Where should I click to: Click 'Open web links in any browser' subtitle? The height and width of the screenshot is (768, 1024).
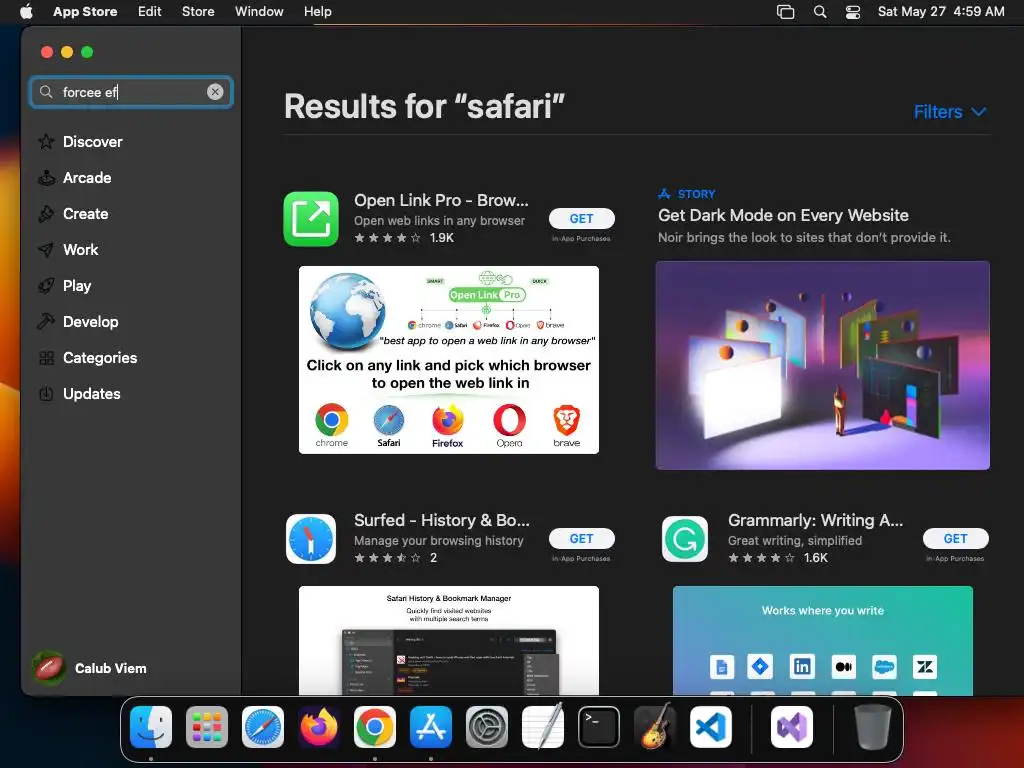tap(440, 221)
